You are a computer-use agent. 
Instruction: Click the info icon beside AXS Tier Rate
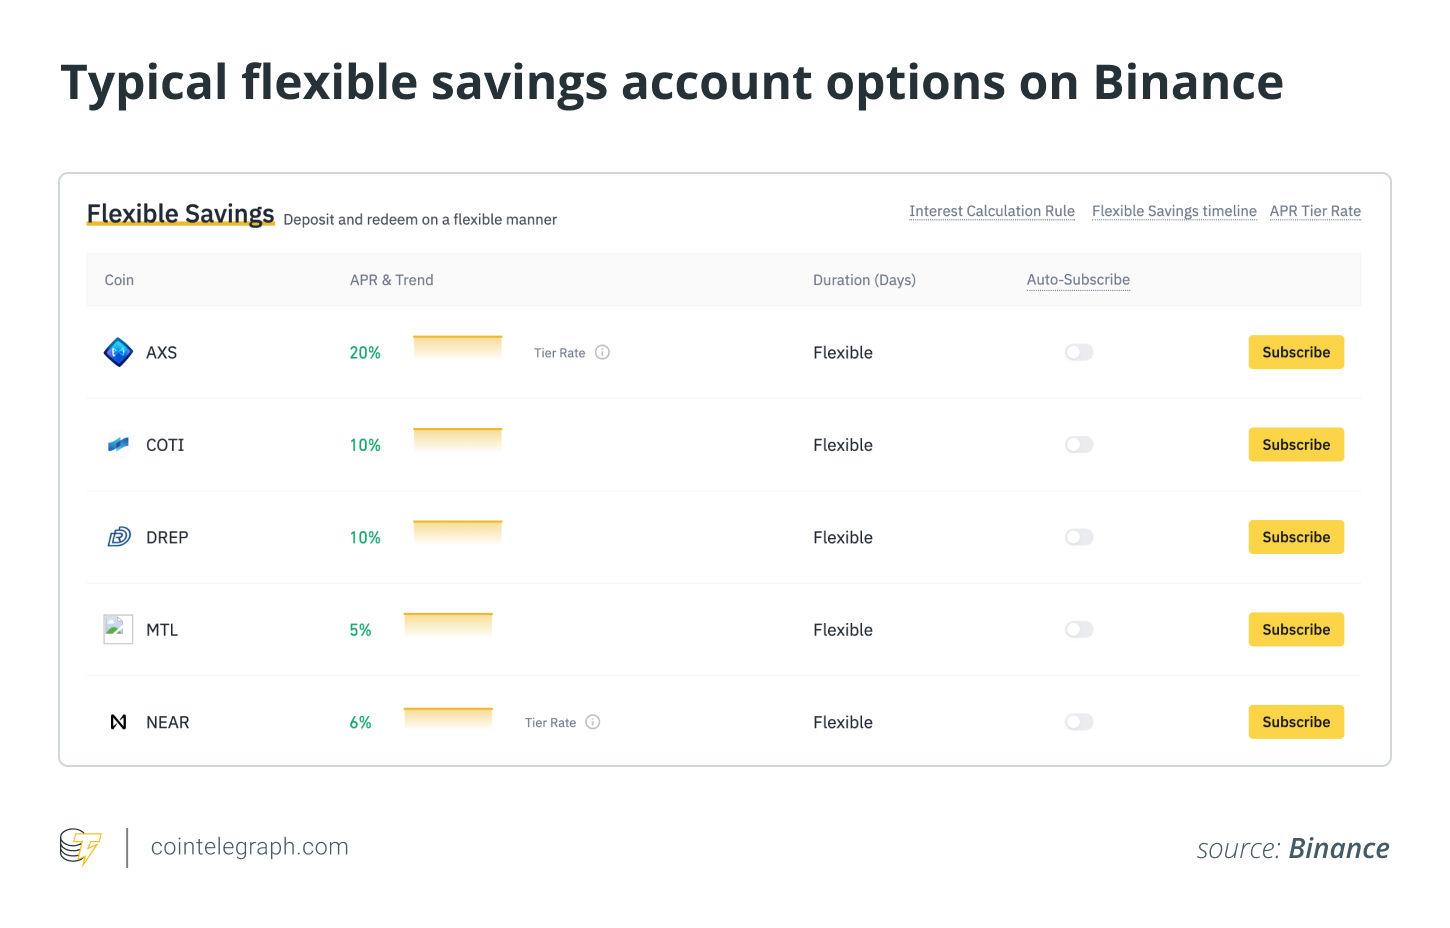click(x=602, y=352)
